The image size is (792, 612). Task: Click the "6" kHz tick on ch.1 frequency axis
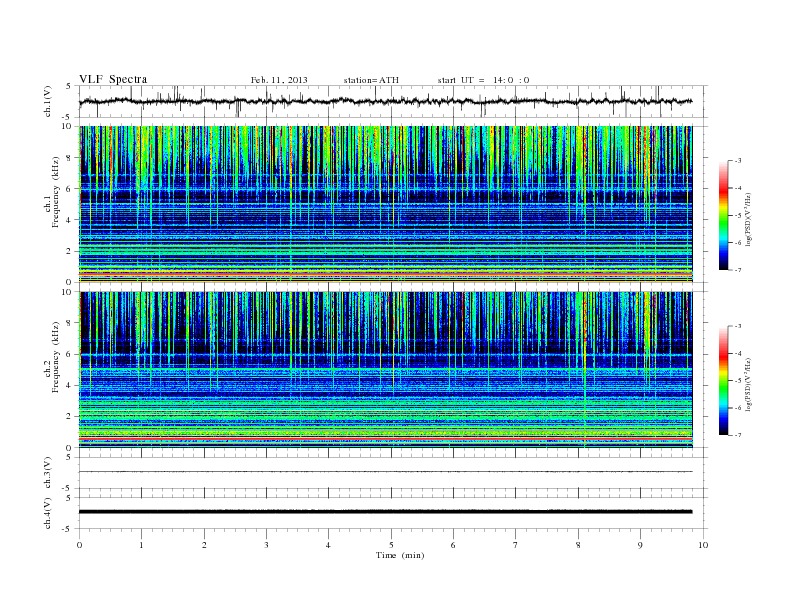(x=69, y=189)
